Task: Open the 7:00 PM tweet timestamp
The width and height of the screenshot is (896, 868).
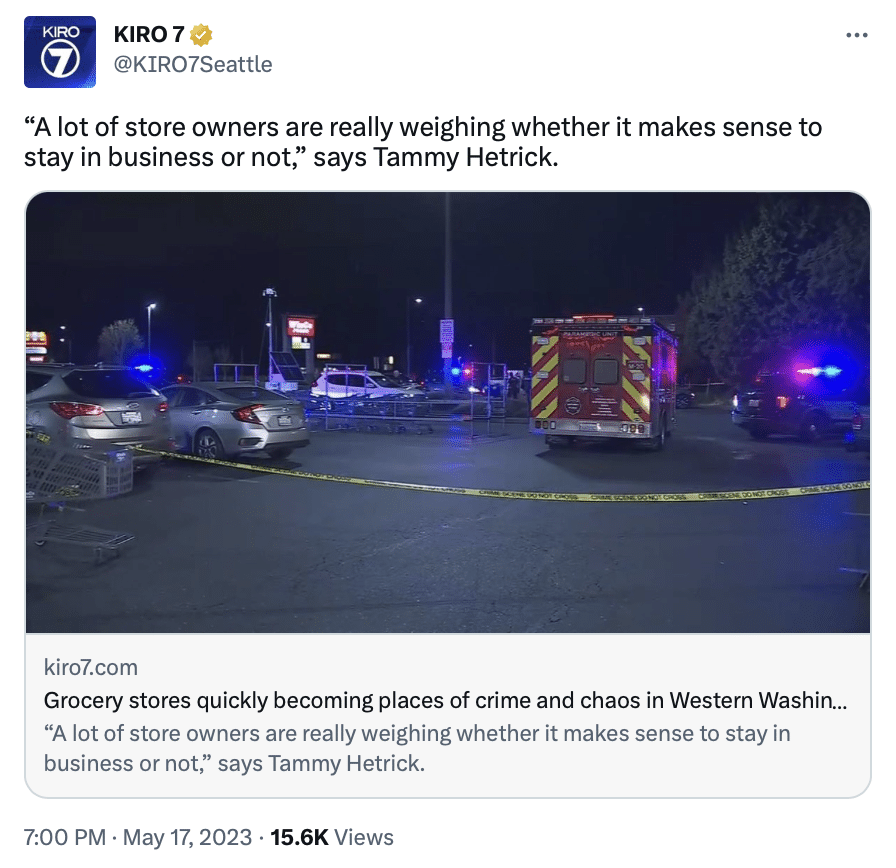Action: point(65,837)
